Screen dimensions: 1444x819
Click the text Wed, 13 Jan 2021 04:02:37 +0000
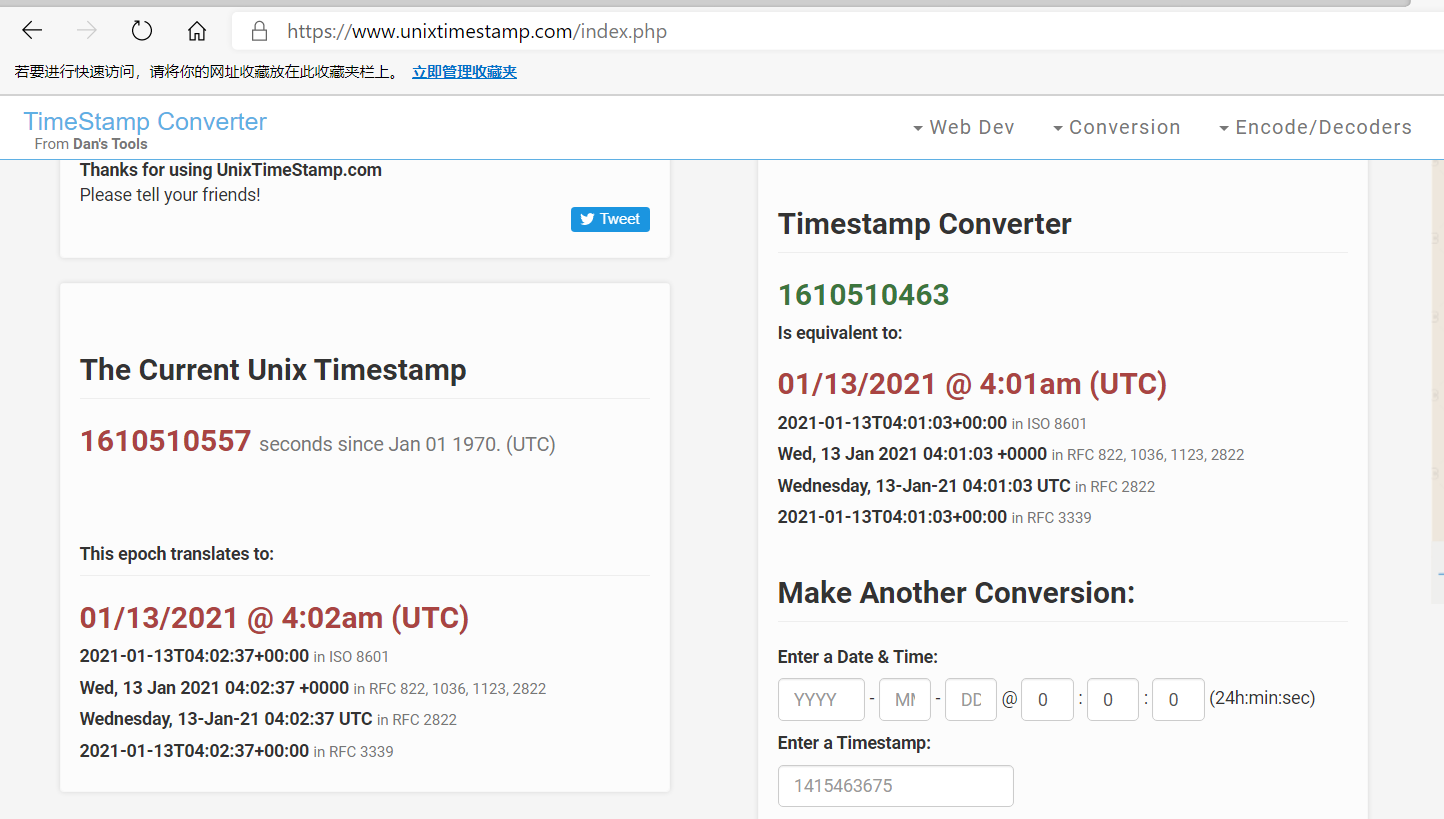(x=214, y=688)
